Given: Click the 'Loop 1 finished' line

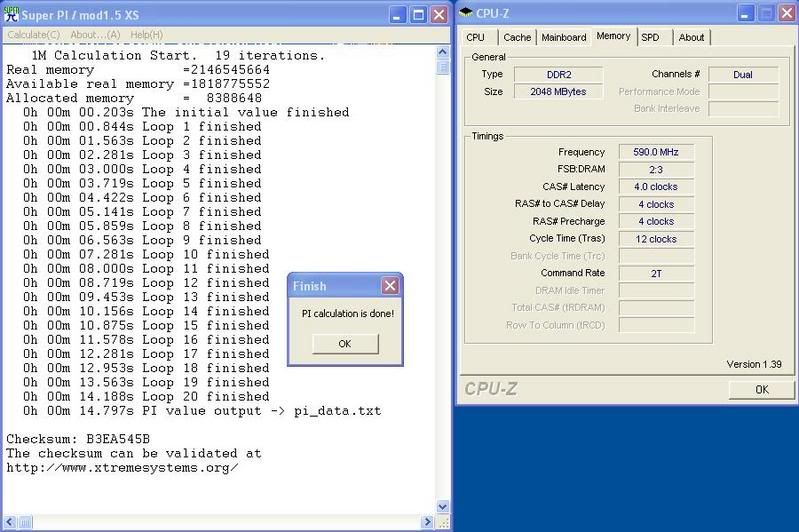Looking at the screenshot, I should [x=142, y=126].
